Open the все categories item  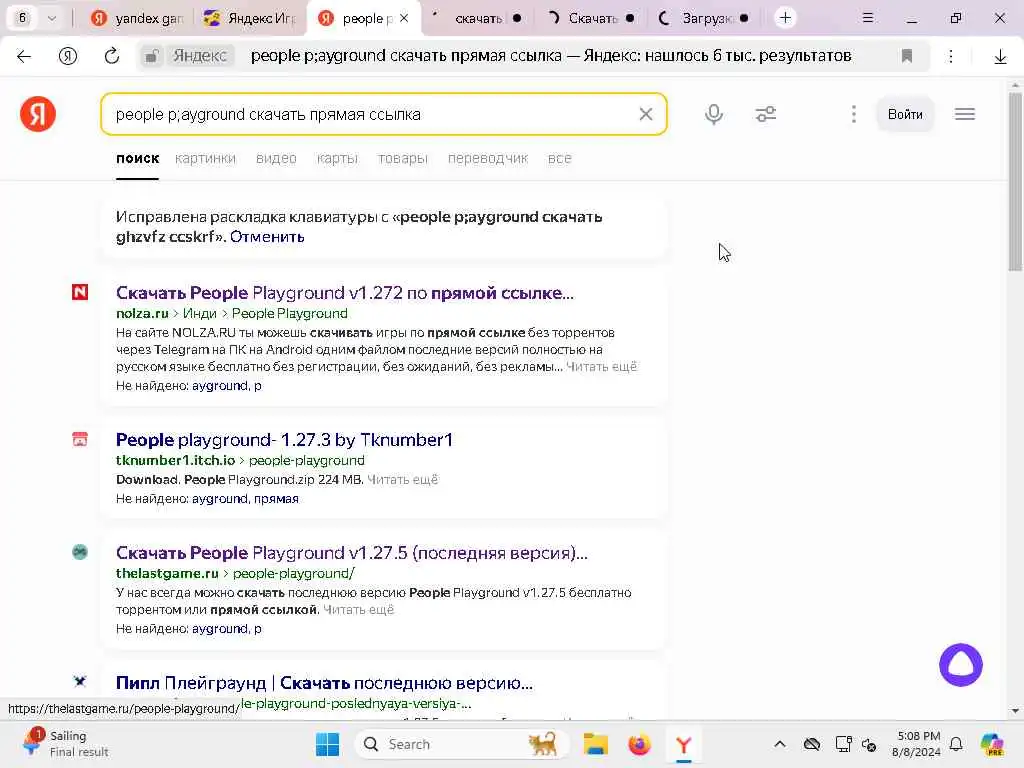(560, 159)
